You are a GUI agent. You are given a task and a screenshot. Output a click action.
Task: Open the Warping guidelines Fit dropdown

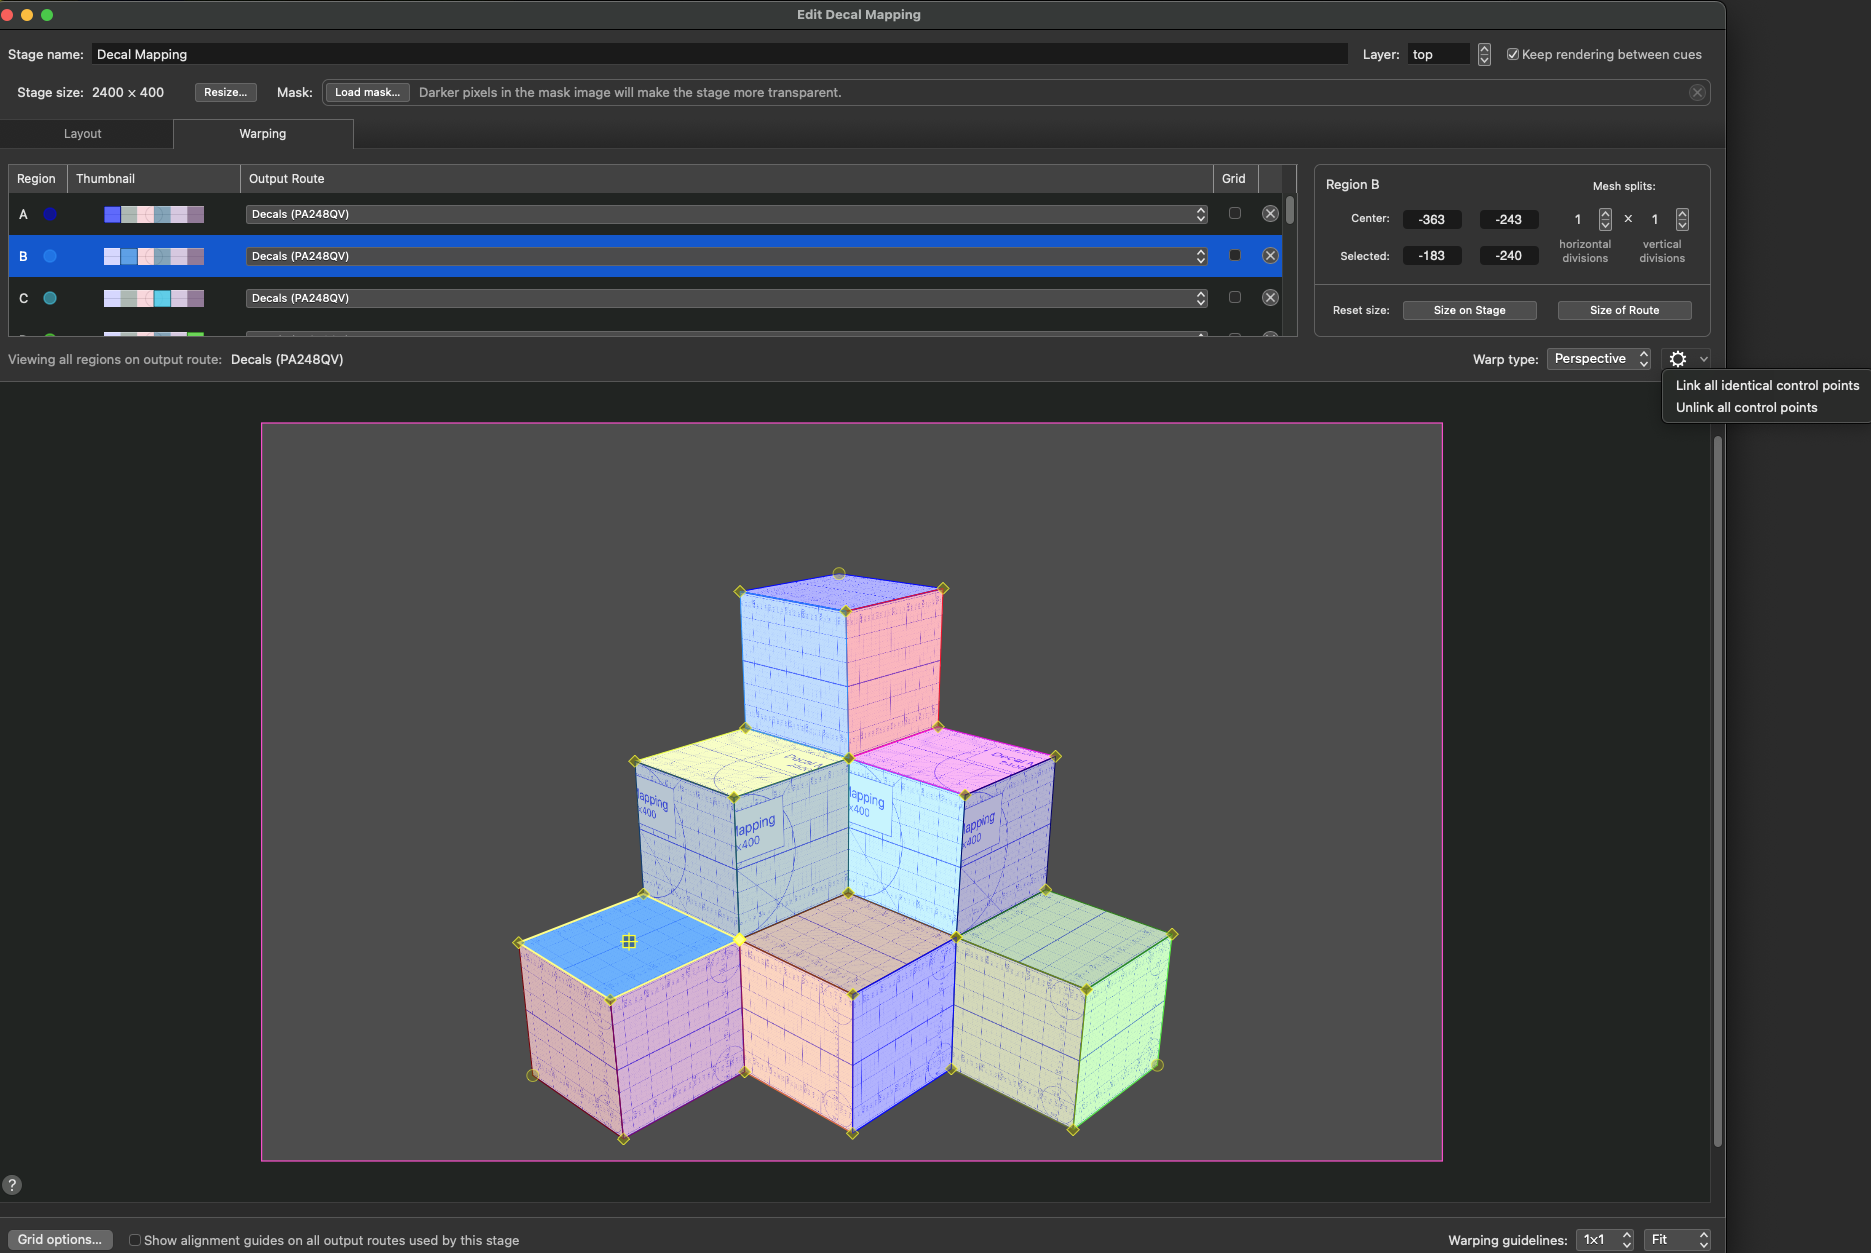pos(1676,1239)
